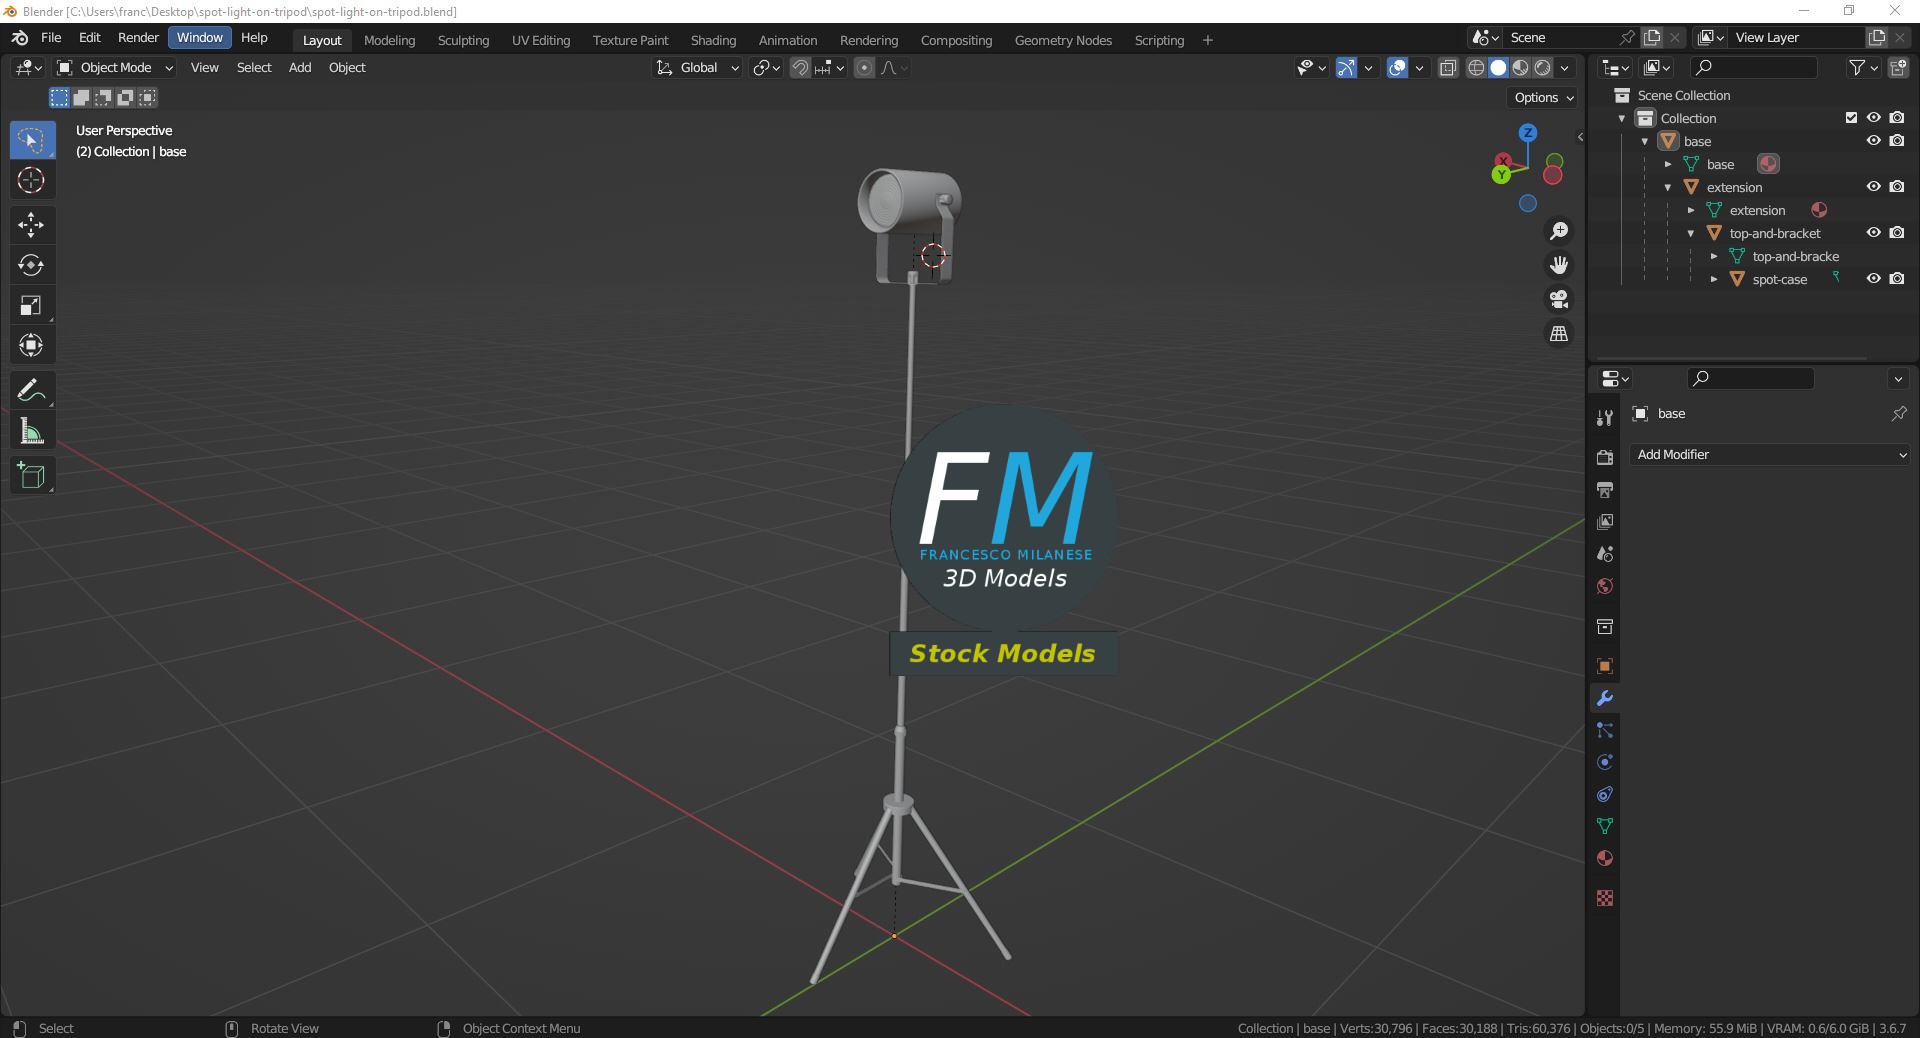Image resolution: width=1920 pixels, height=1038 pixels.
Task: Open the Render menu
Action: click(138, 38)
